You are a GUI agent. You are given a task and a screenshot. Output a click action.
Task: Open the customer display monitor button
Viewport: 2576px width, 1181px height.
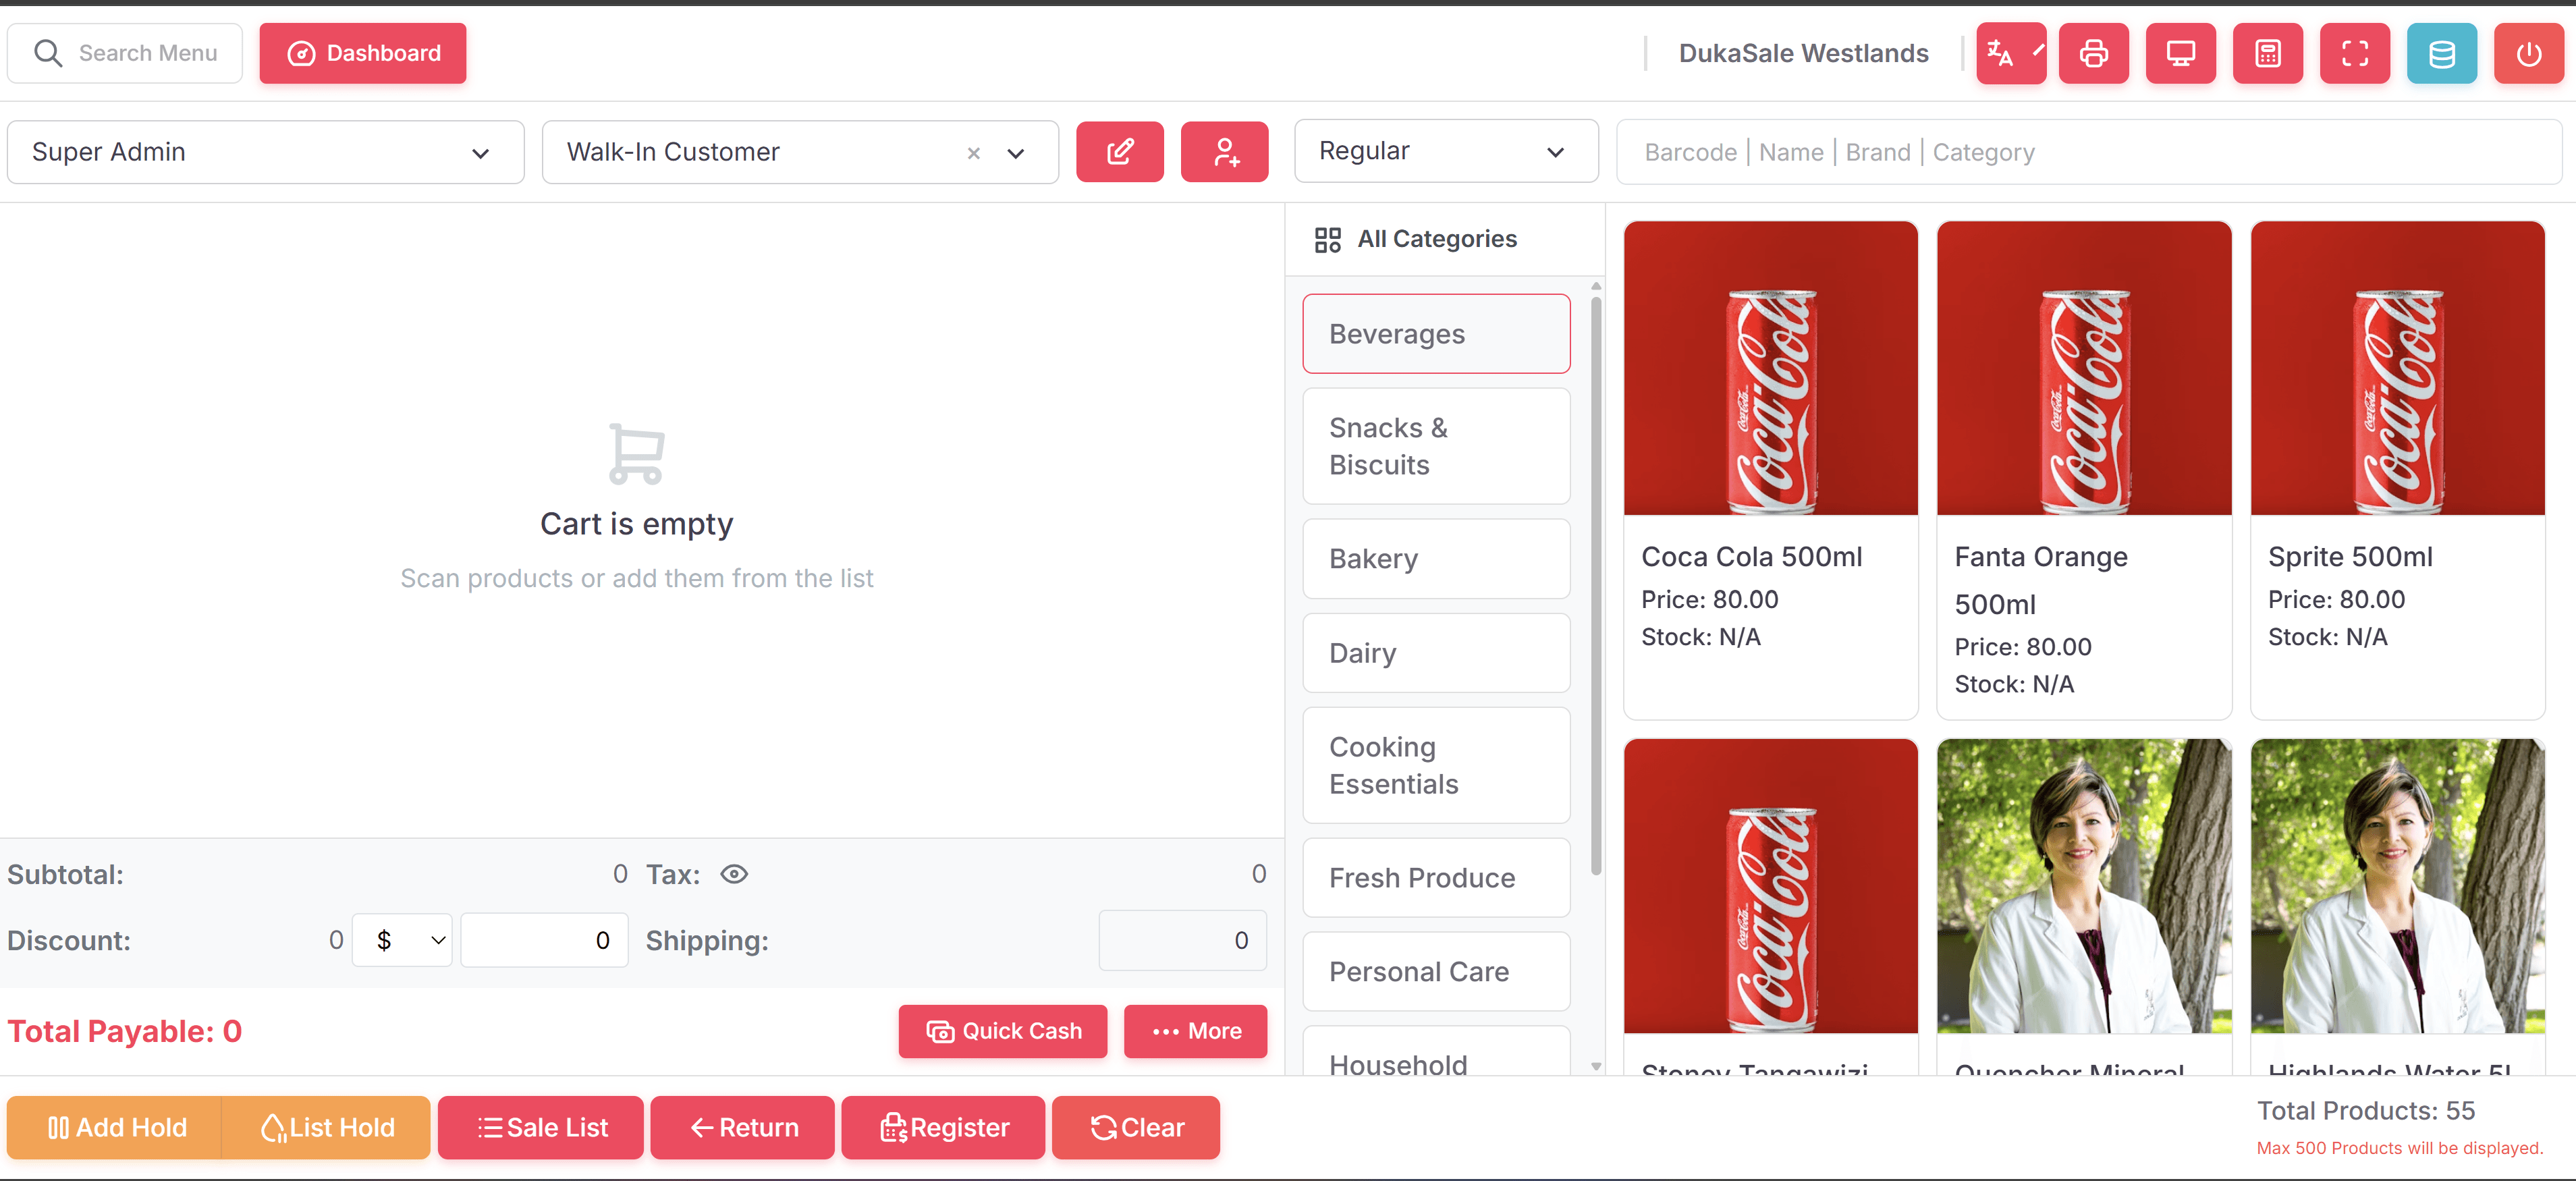2180,53
